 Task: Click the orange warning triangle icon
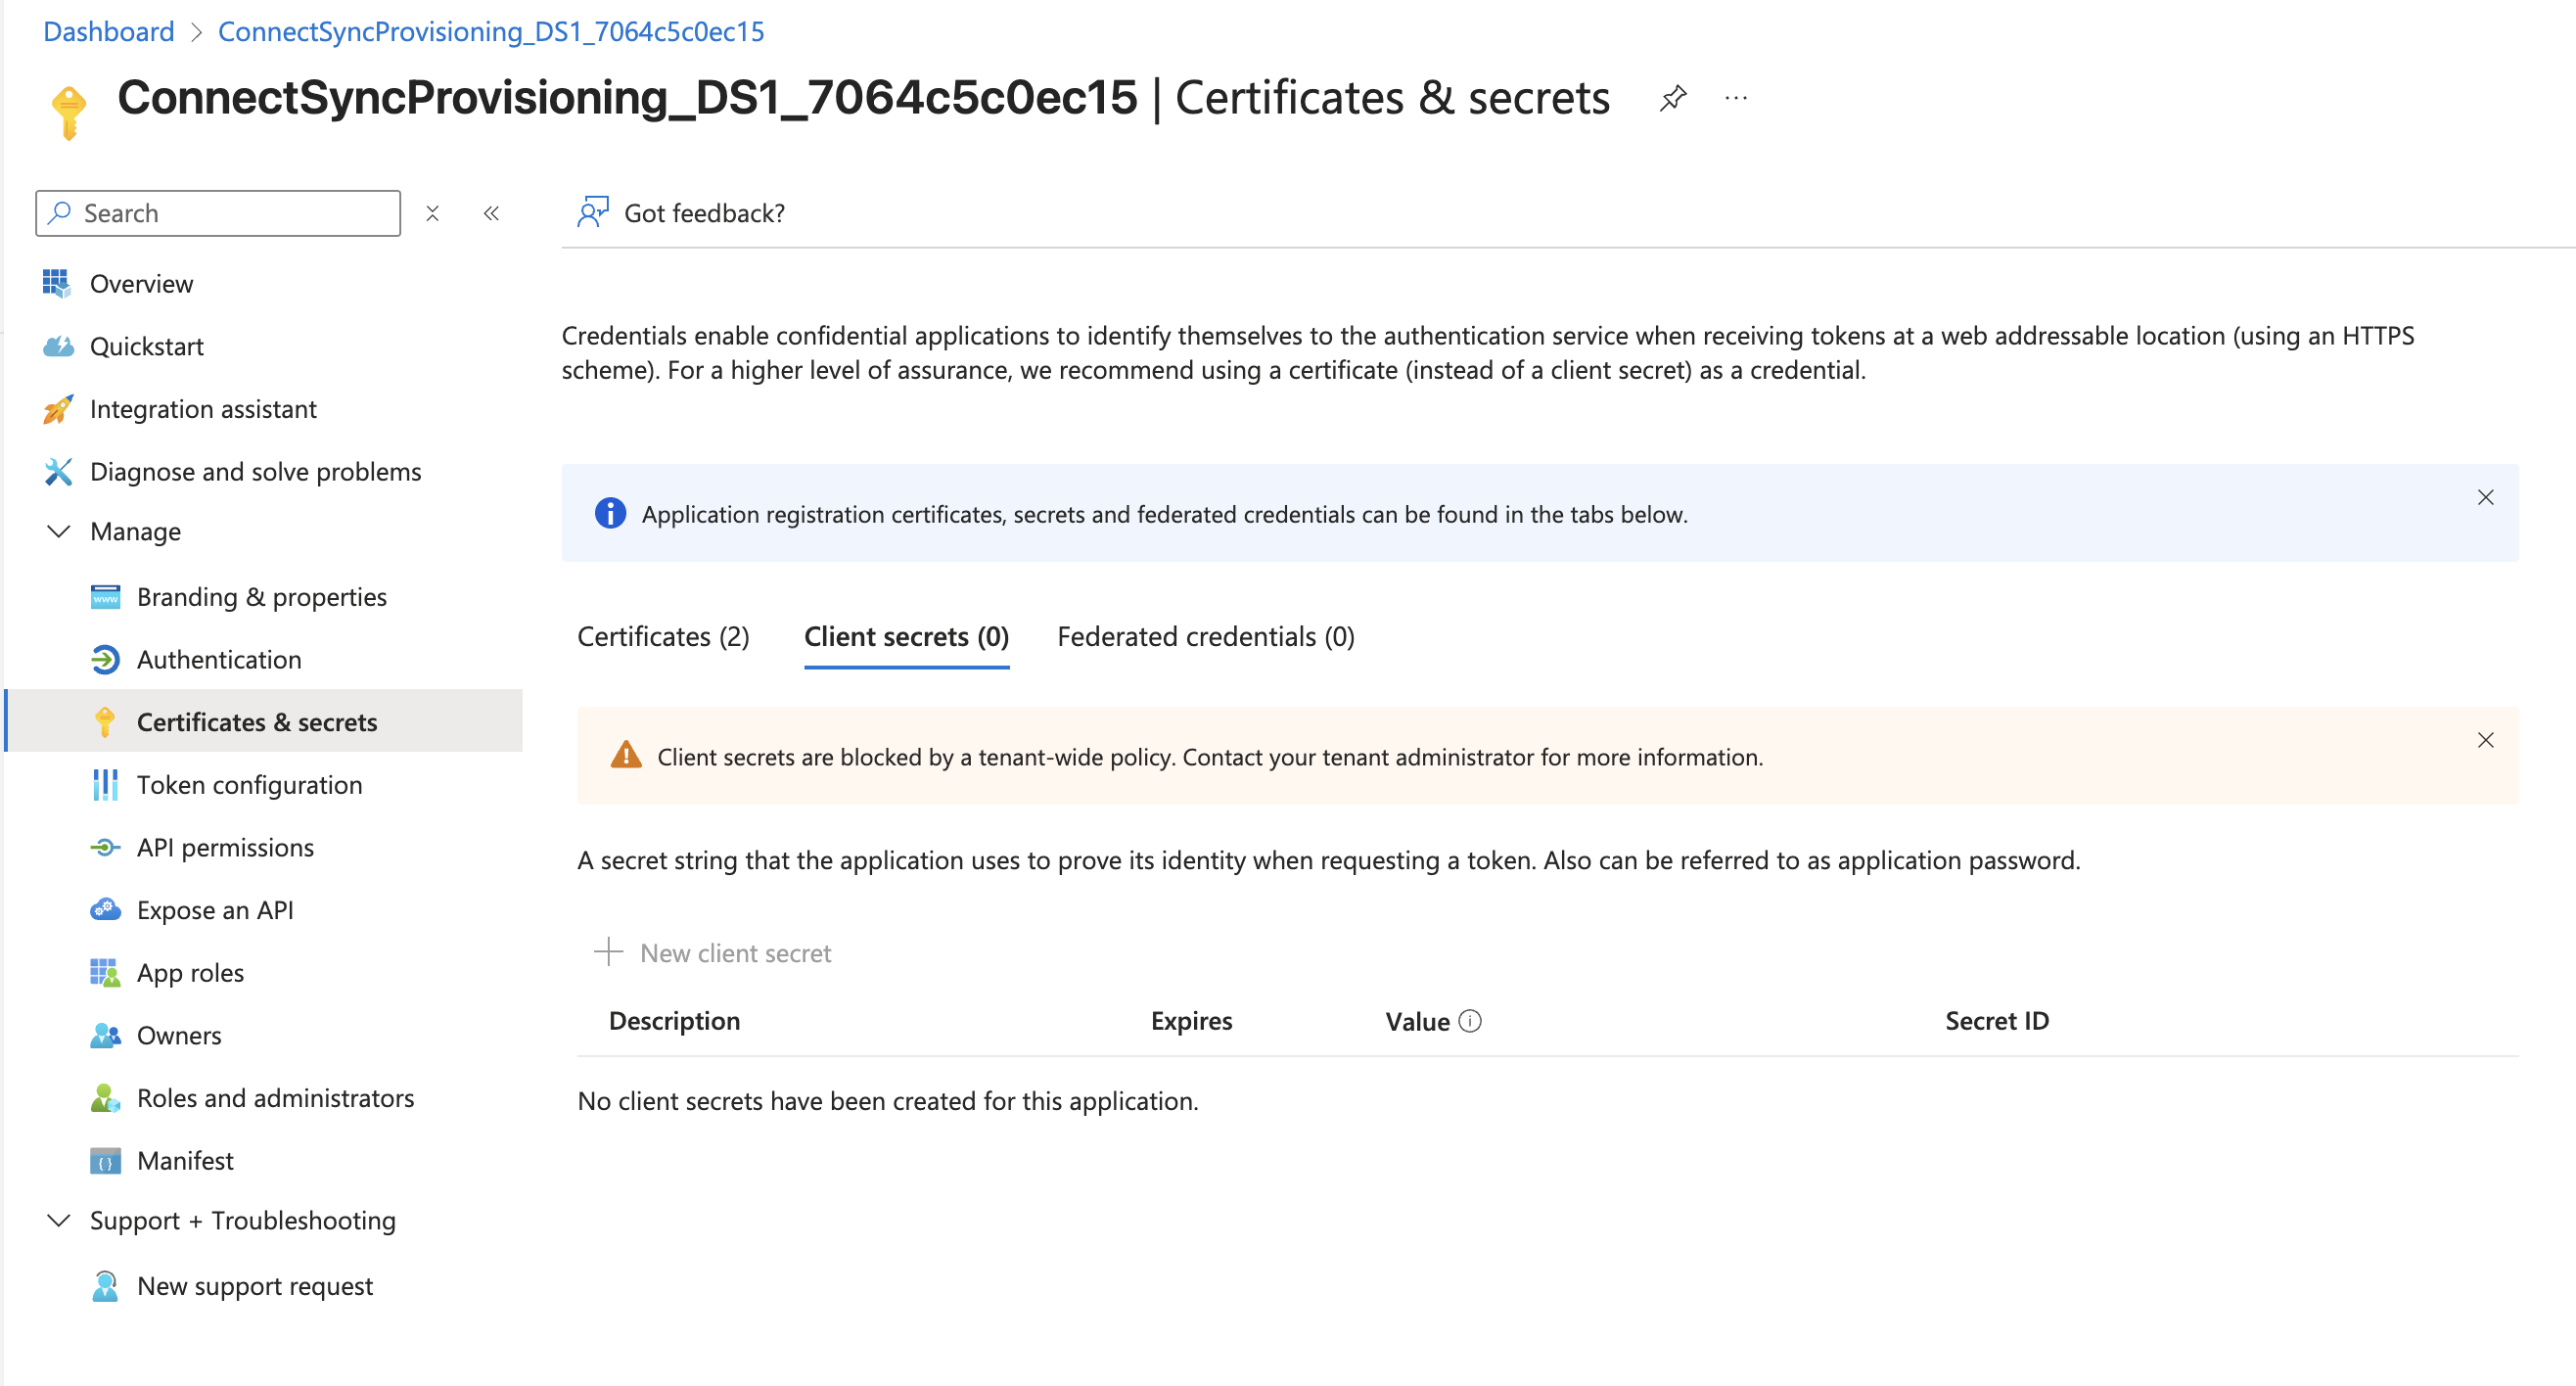click(626, 755)
